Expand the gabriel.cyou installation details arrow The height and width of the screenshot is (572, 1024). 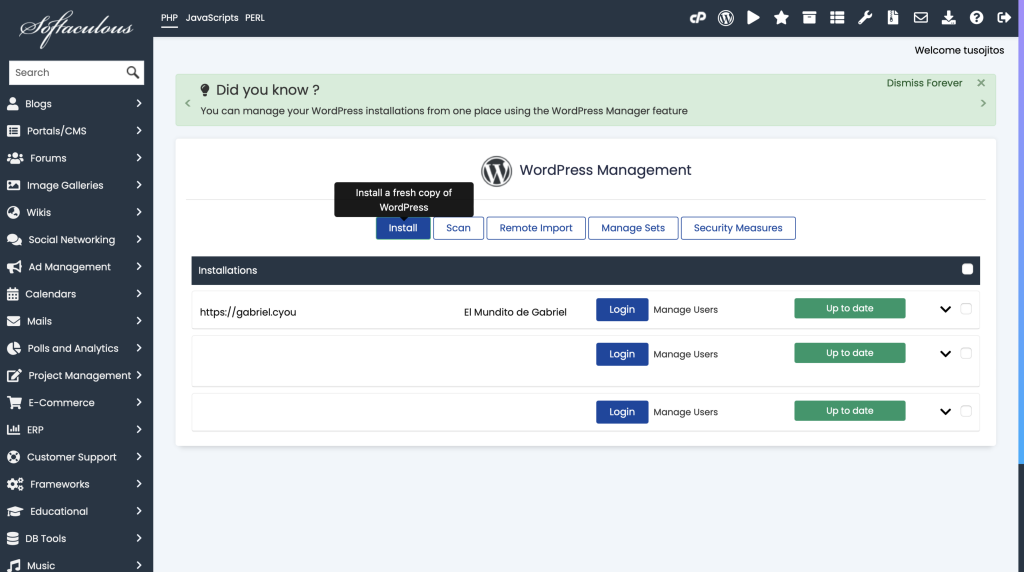(x=945, y=309)
